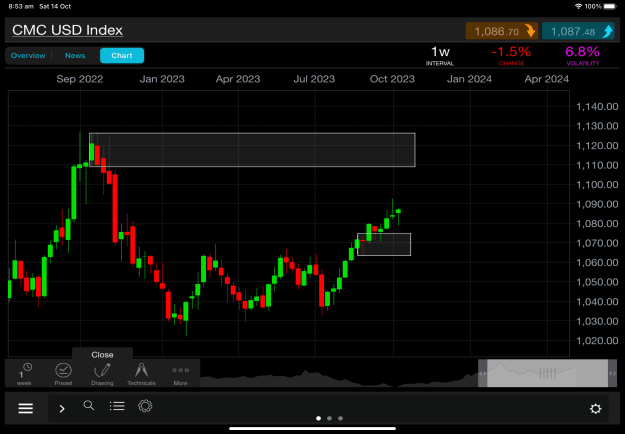
Task: Open the 1 week interval selector
Action: click(x=24, y=374)
